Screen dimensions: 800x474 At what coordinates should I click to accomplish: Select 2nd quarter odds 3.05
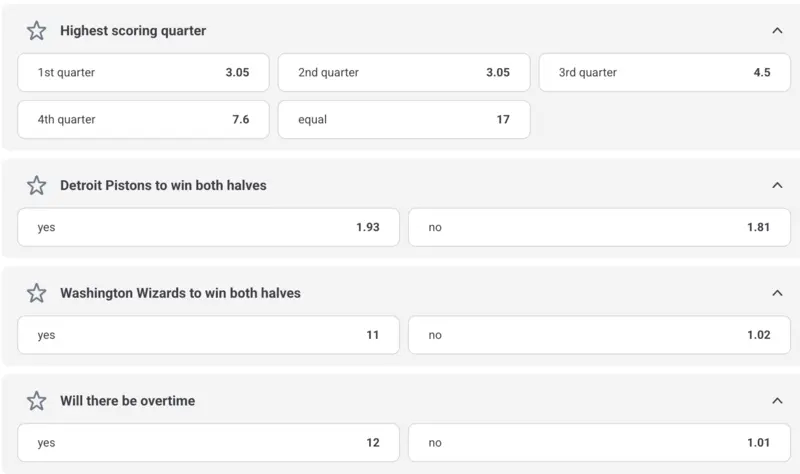403,73
